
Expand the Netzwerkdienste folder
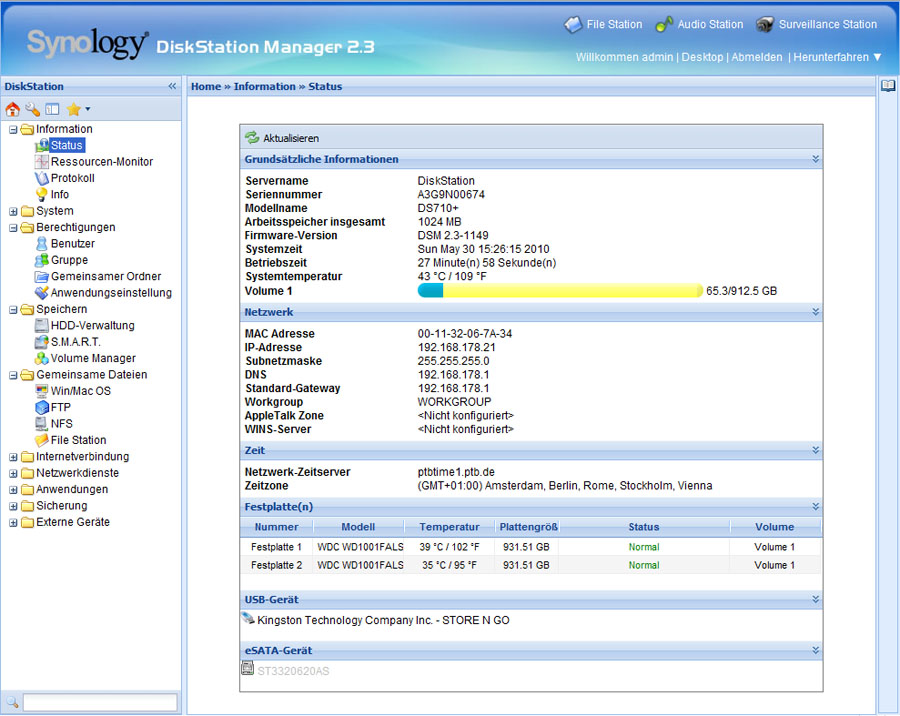13,474
